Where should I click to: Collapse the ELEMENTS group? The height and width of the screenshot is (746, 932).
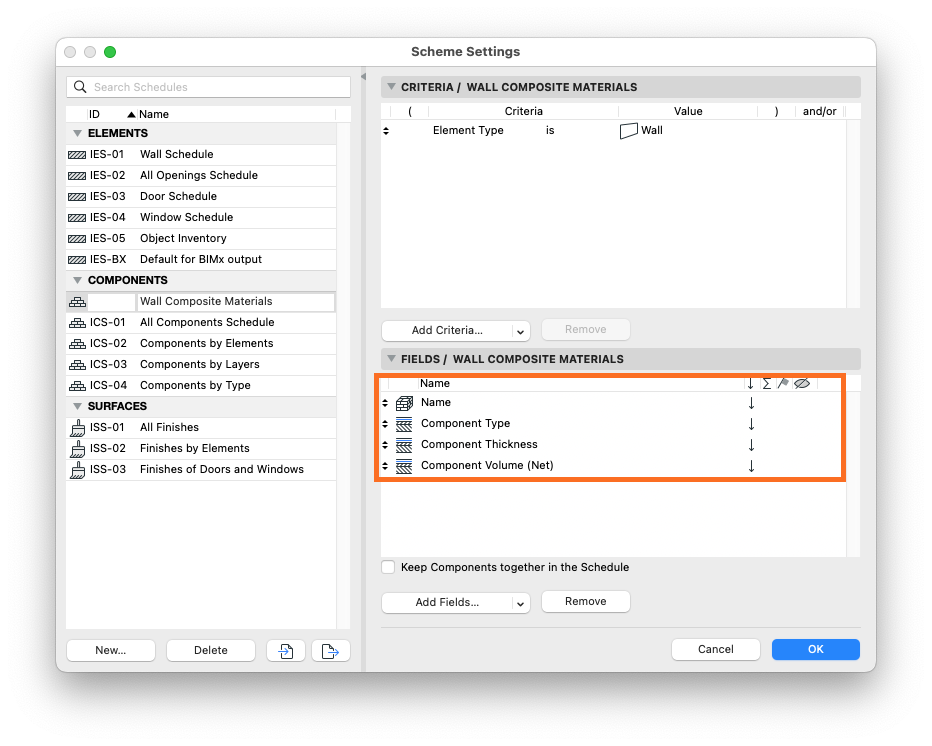[77, 133]
